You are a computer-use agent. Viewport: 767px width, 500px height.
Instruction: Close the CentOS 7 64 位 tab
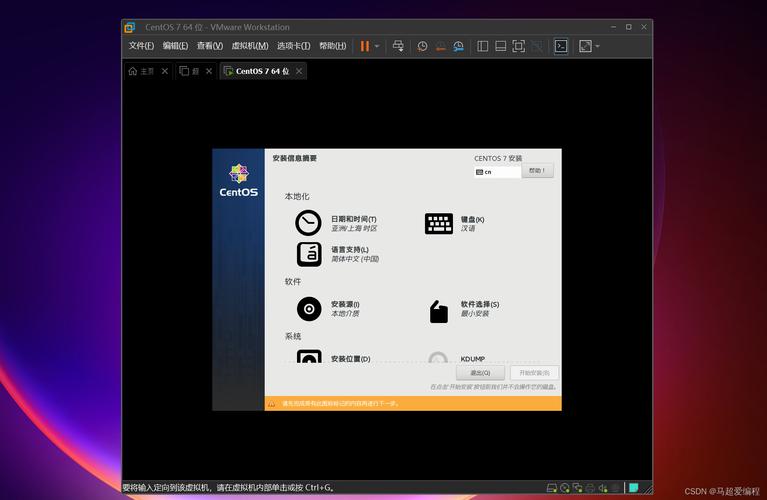tap(299, 71)
